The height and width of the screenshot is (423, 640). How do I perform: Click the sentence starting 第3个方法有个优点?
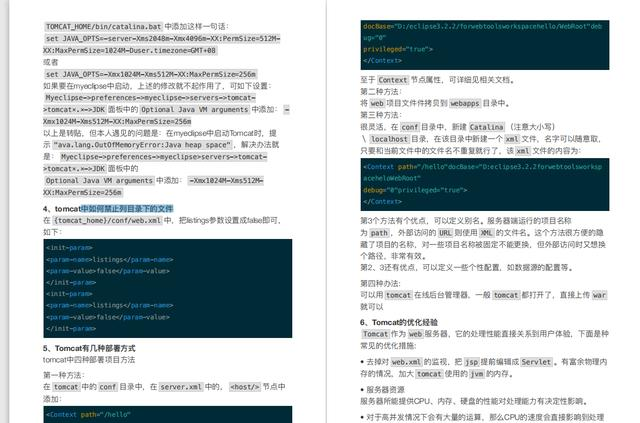465,221
